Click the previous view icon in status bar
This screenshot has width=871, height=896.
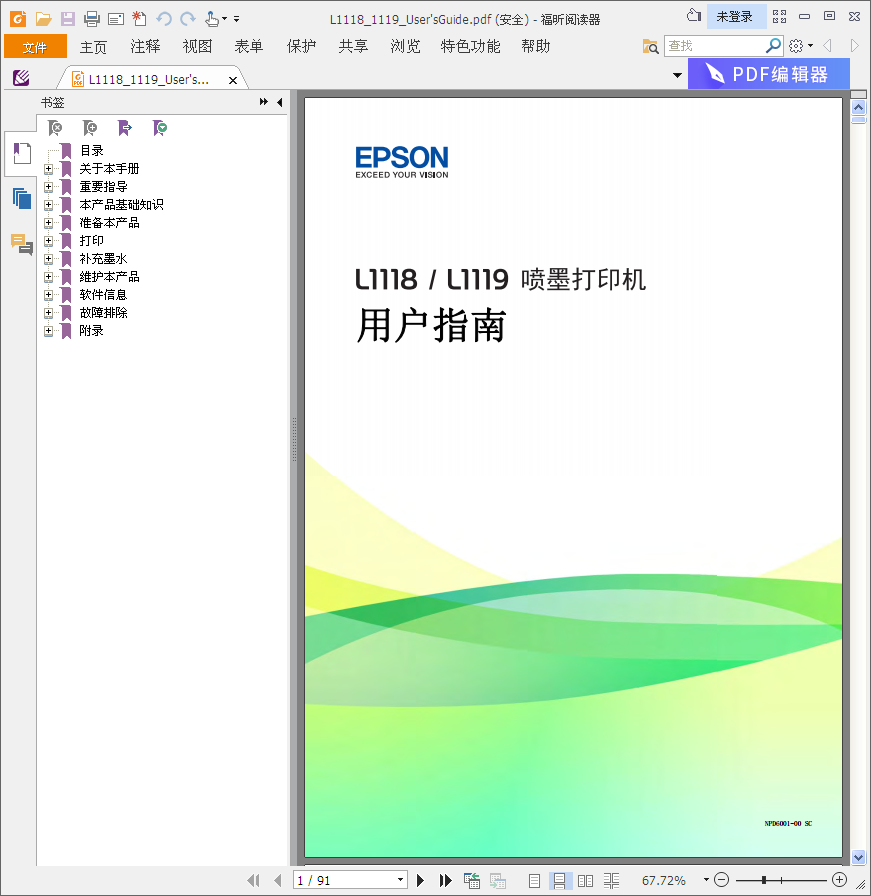(x=472, y=881)
